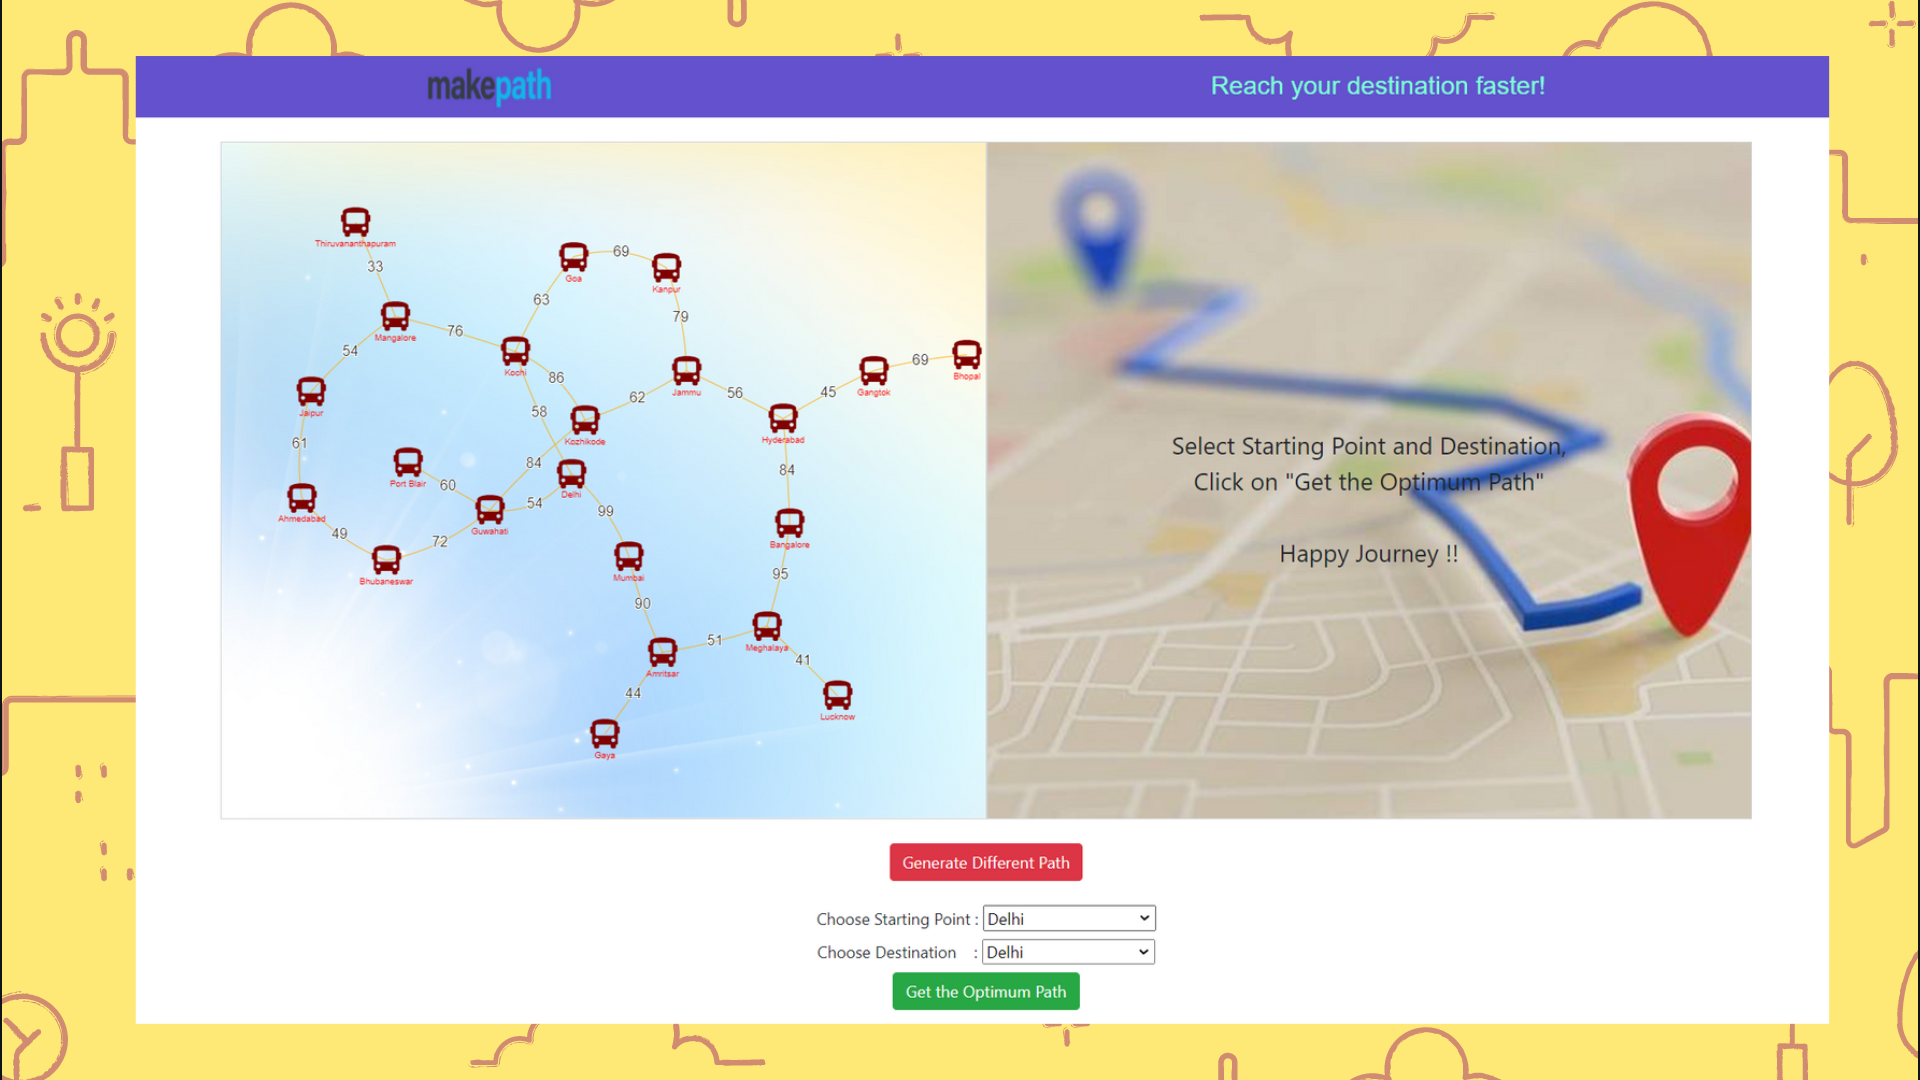The width and height of the screenshot is (1920, 1080).
Task: Select the Bangalore bus station icon
Action: (789, 522)
